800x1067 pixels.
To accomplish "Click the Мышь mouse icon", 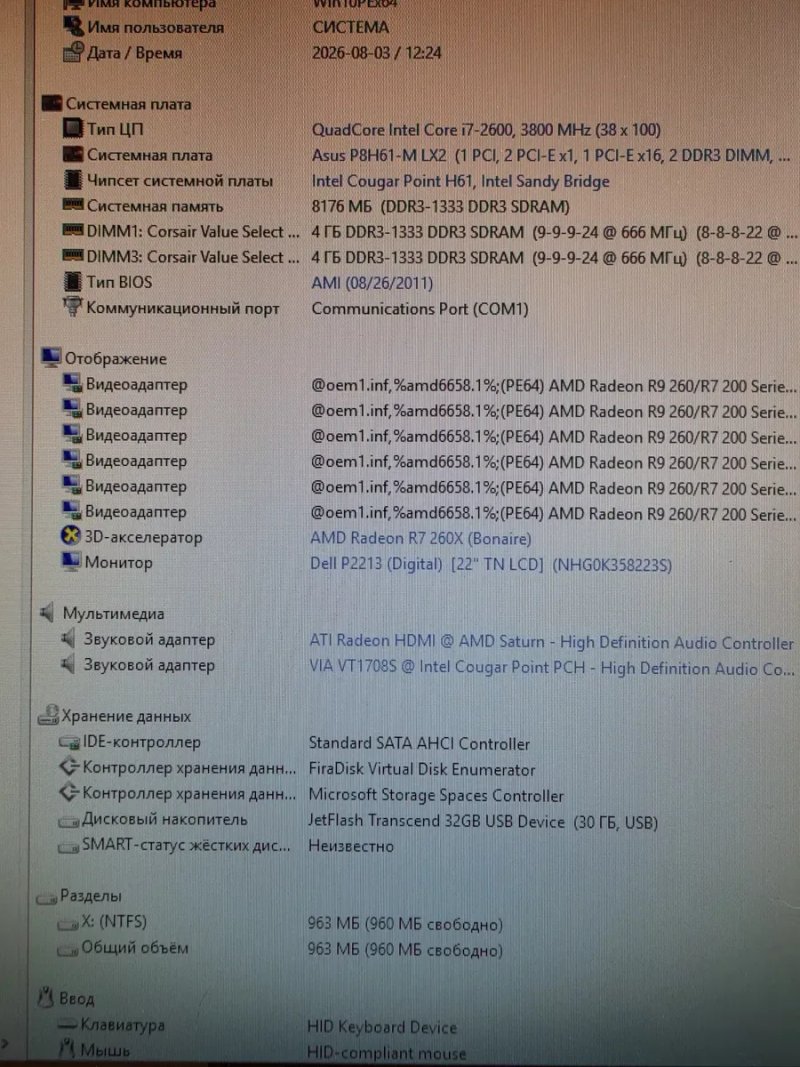I will coord(67,1049).
